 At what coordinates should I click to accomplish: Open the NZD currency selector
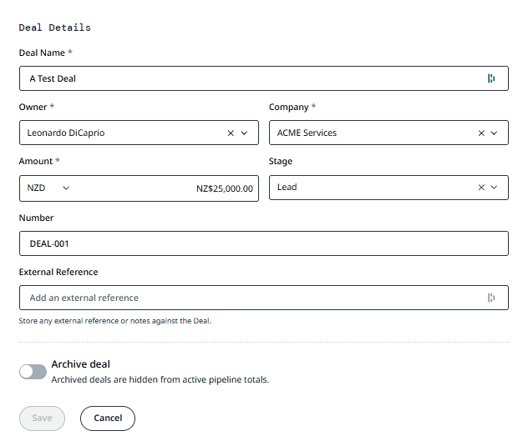(48, 188)
